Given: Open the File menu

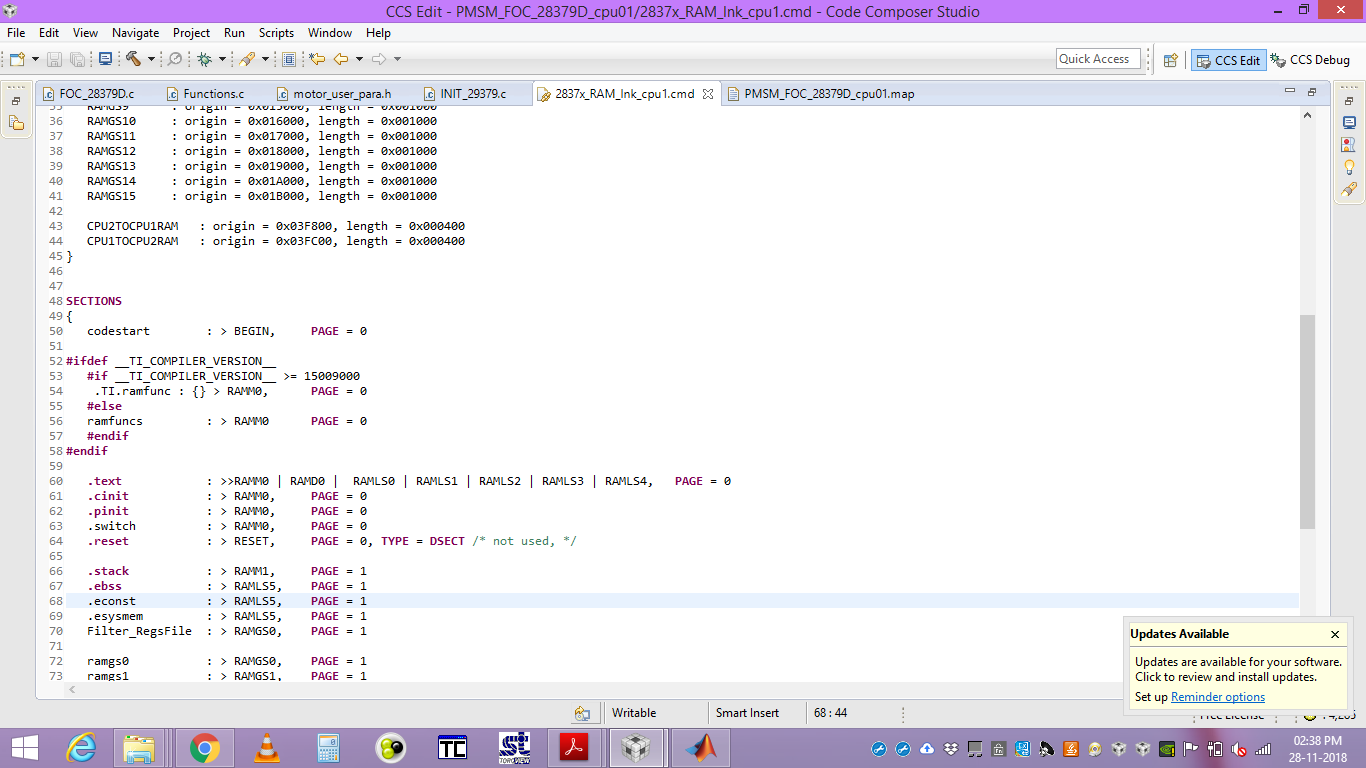Looking at the screenshot, I should tap(16, 33).
